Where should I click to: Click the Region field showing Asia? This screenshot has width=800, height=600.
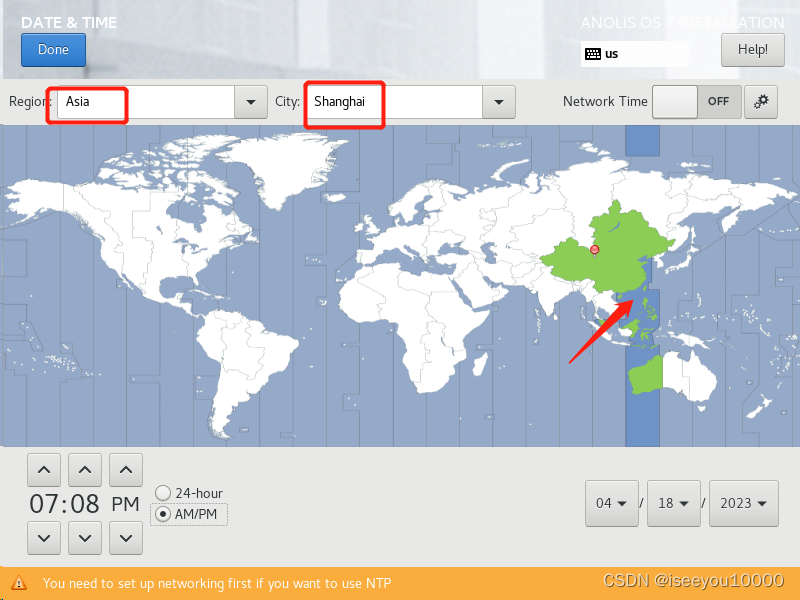click(146, 102)
